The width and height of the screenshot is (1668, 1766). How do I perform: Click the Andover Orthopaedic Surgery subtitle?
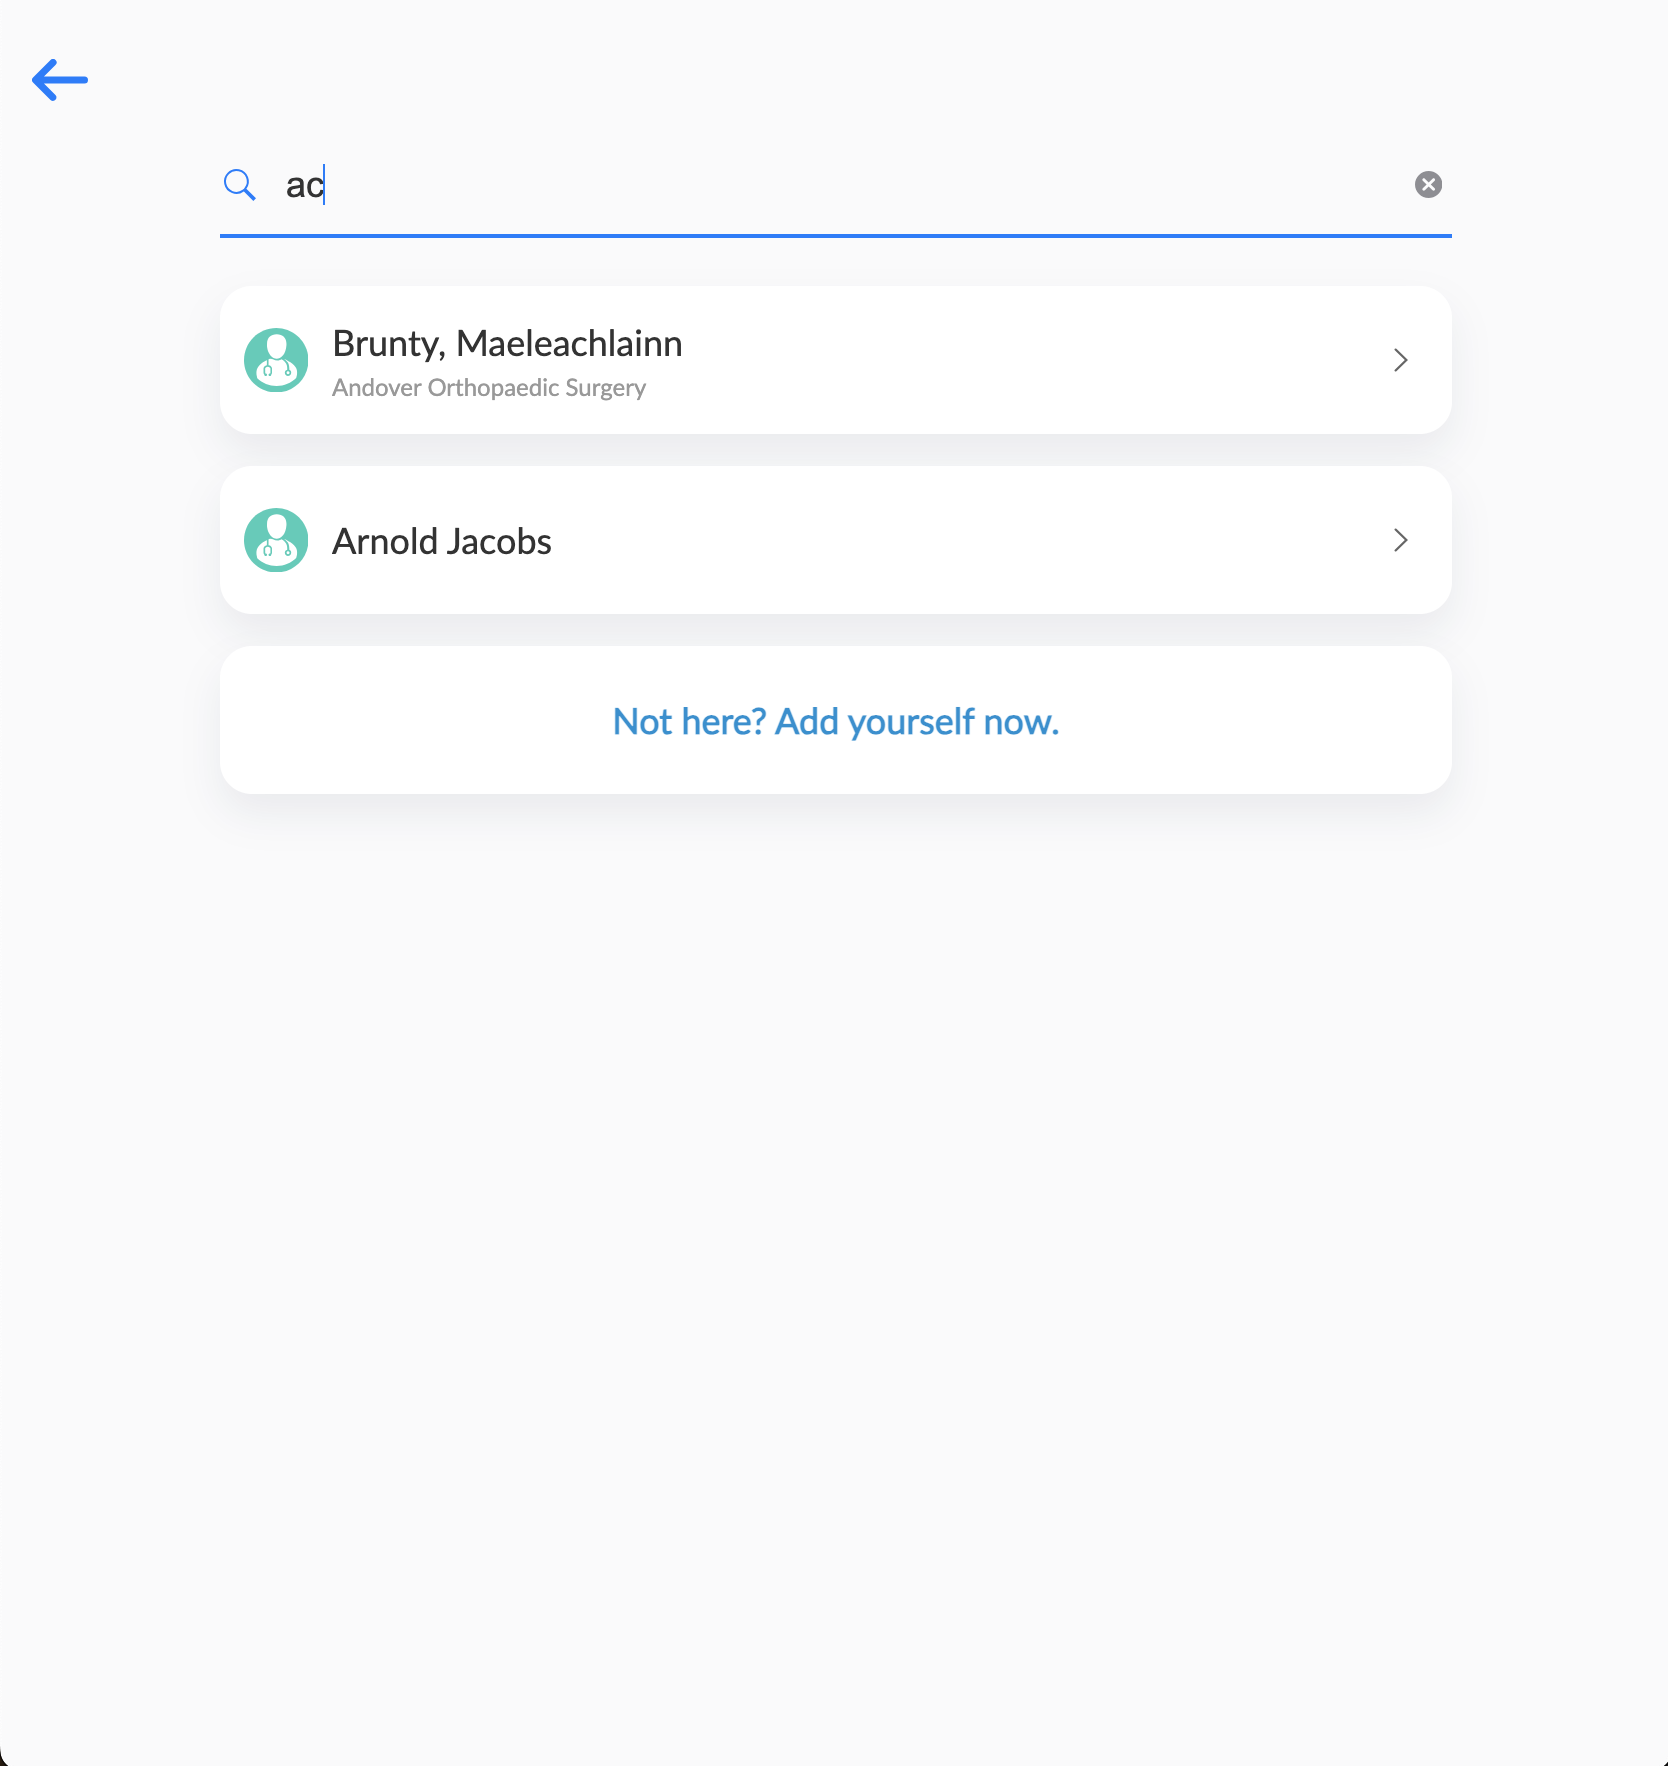(488, 388)
